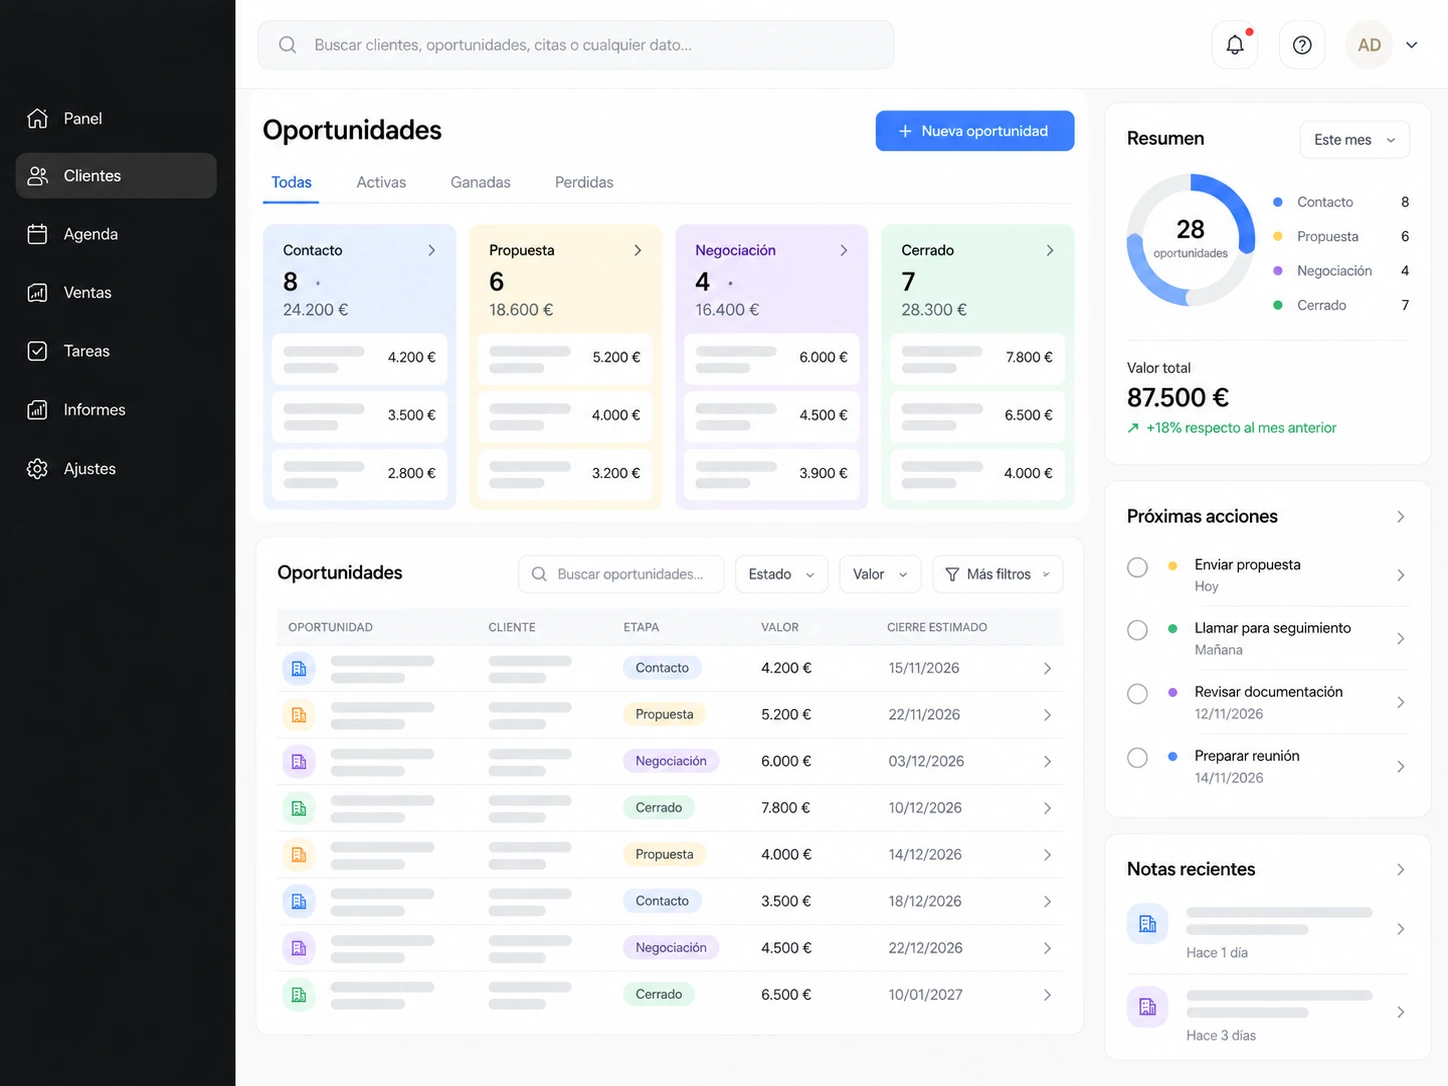Click the Agenda calendar icon

(x=37, y=234)
